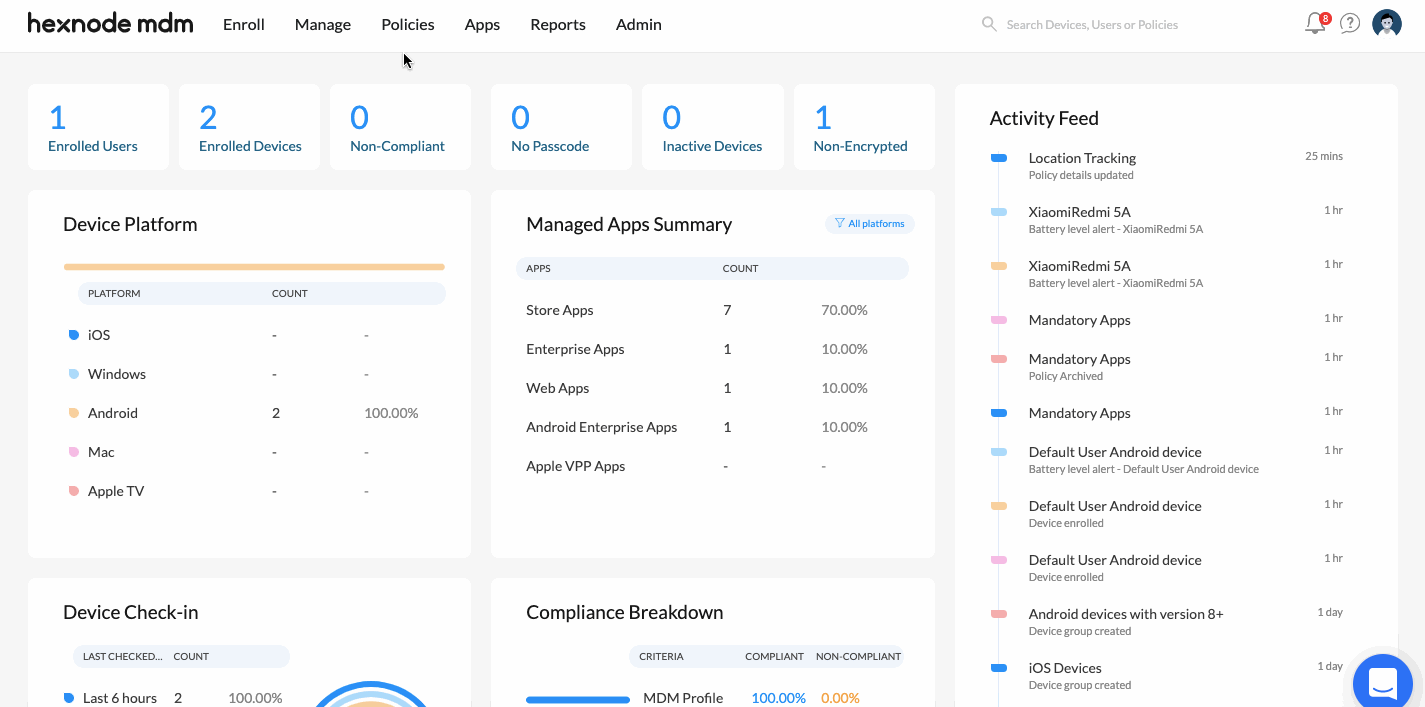
Task: Open the Inactive Devices card
Action: pos(713,127)
